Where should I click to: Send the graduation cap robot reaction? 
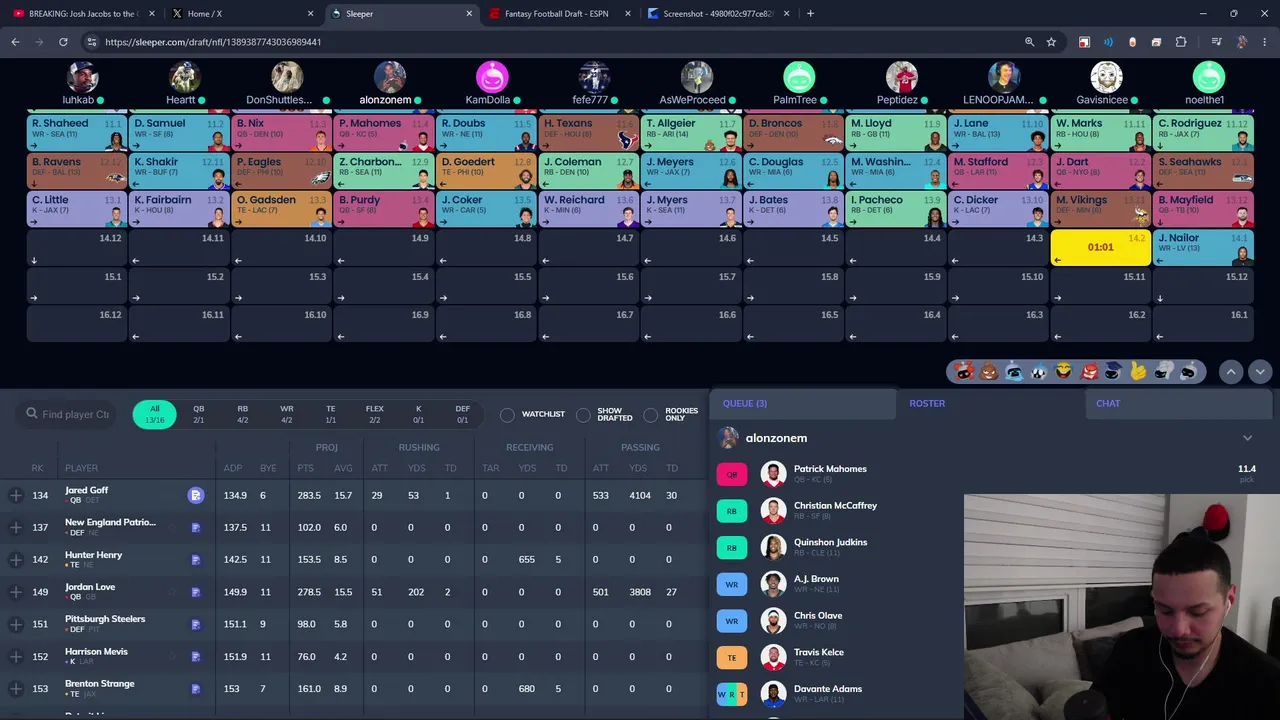point(1113,371)
